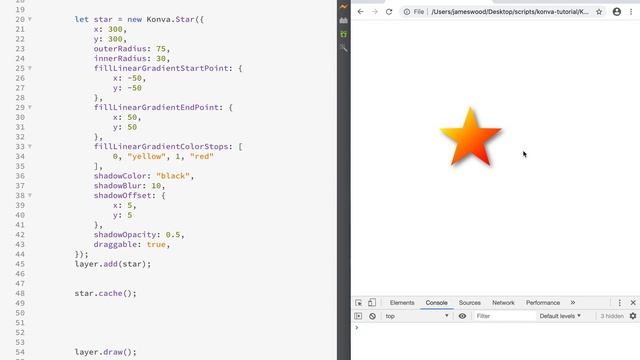The height and width of the screenshot is (360, 640).
Task: Activate the DevTools inspect element picker
Action: point(358,303)
